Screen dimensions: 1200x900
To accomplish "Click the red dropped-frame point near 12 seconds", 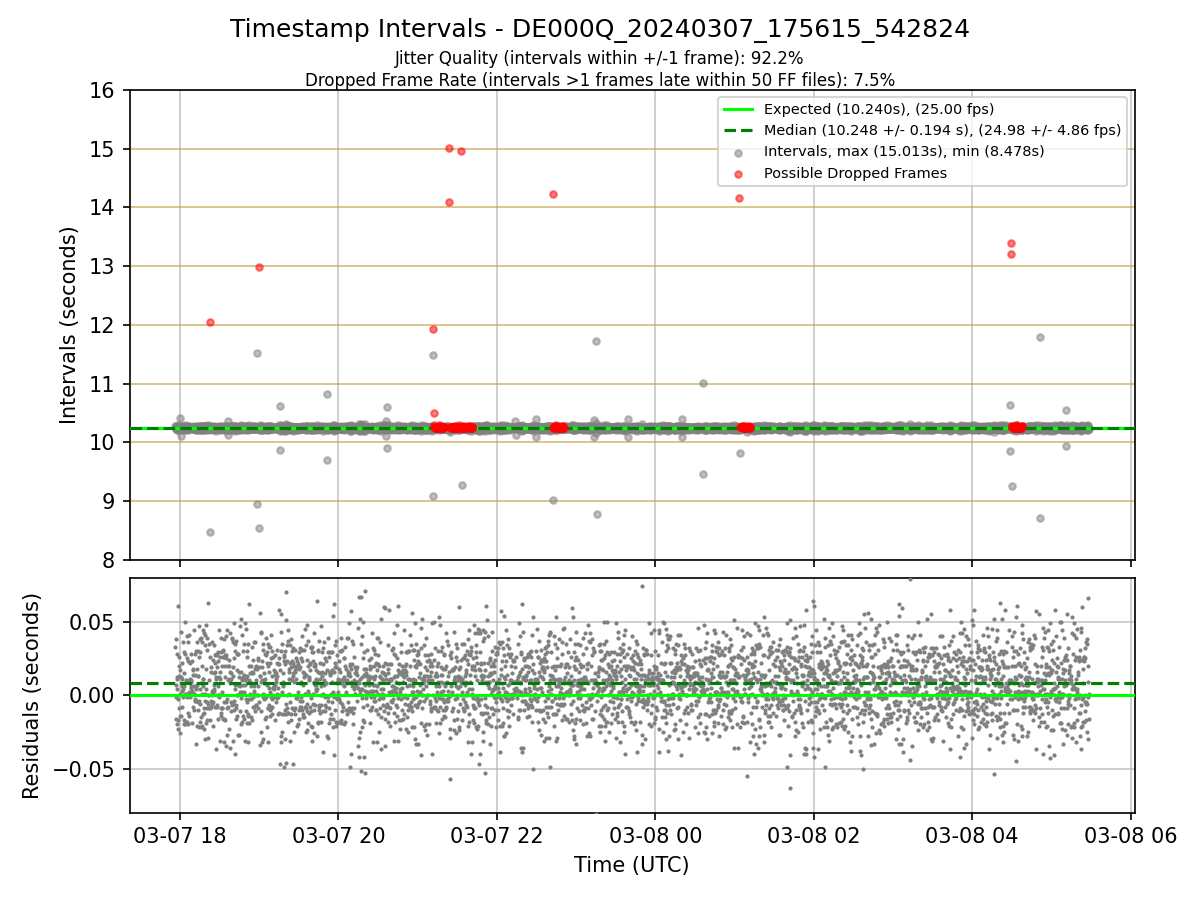I will tap(210, 322).
